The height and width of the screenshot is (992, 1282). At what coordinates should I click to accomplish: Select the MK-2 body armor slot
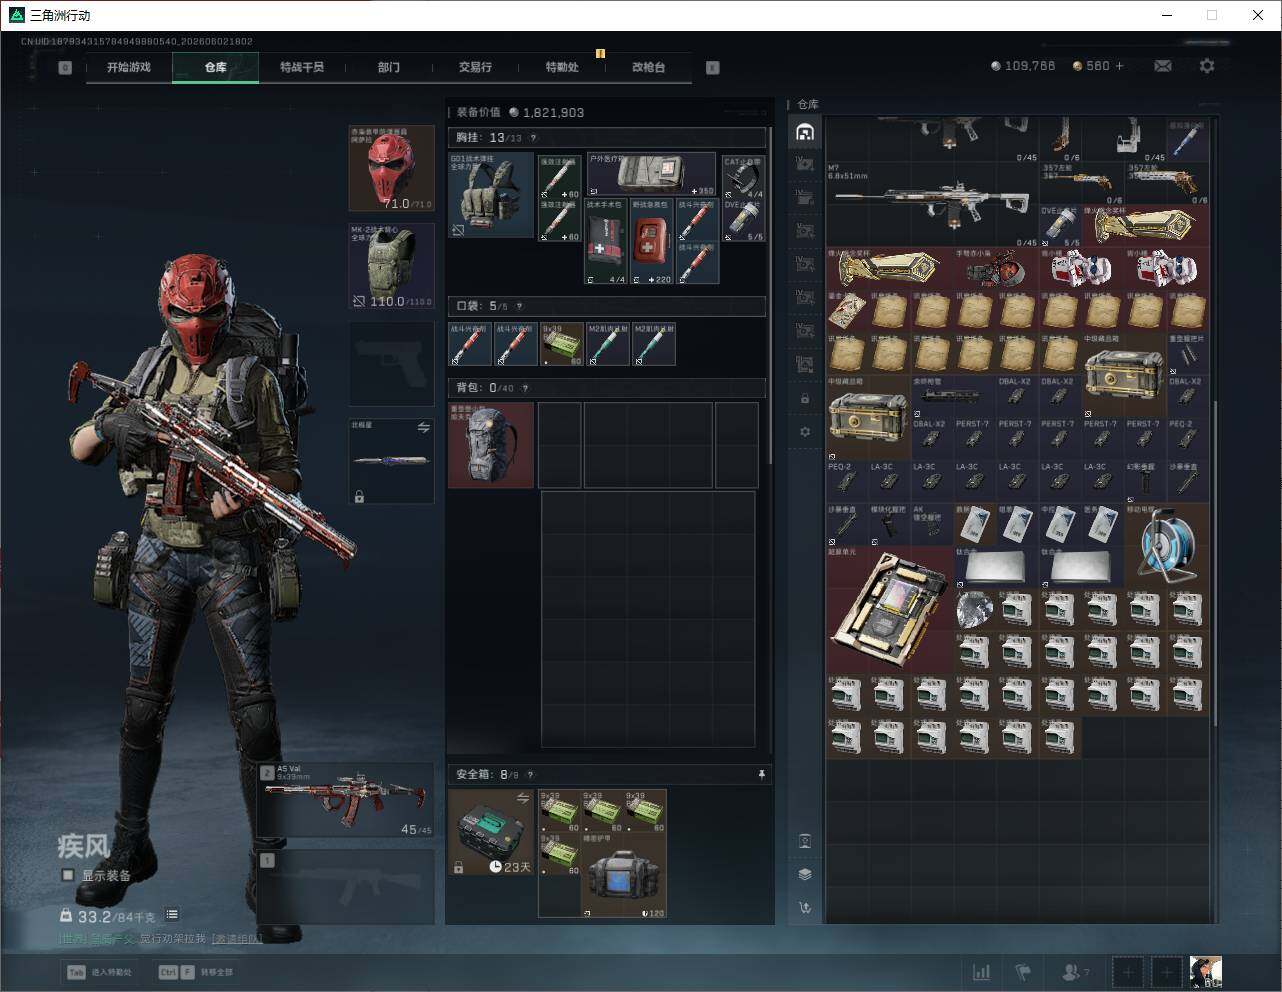pyautogui.click(x=392, y=266)
